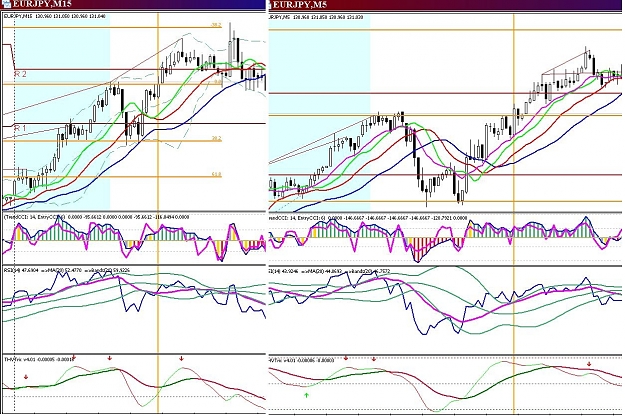625x416 pixels.
Task: Click the THVTrix v4.01 label in M5 window
Action: [301, 360]
